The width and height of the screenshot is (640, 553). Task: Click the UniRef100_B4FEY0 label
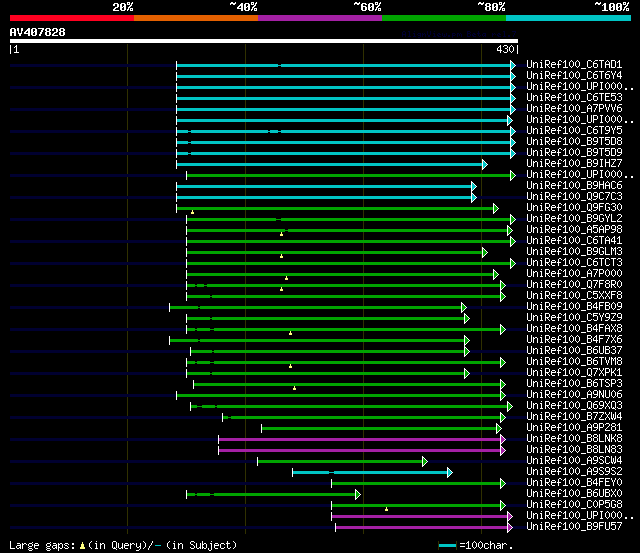click(574, 483)
